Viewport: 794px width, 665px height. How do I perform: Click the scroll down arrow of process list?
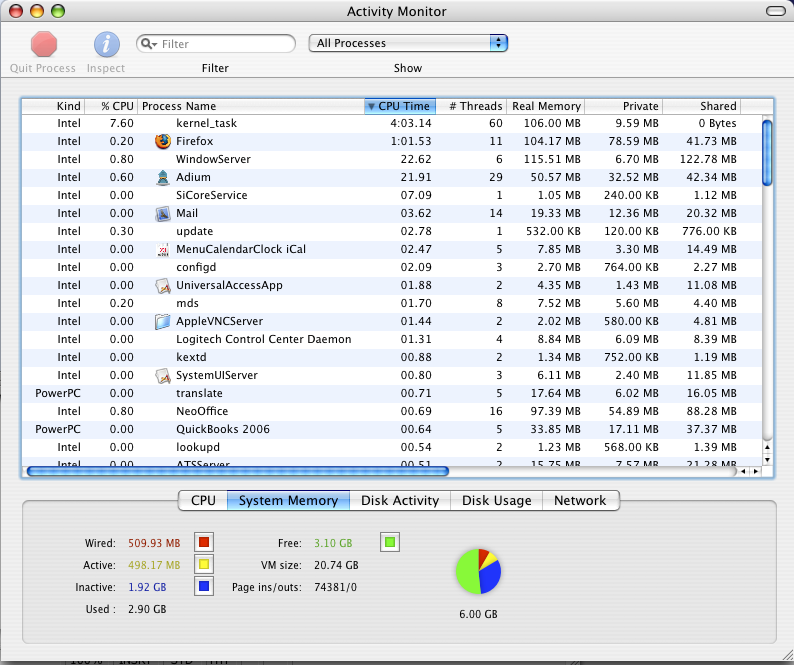point(767,460)
